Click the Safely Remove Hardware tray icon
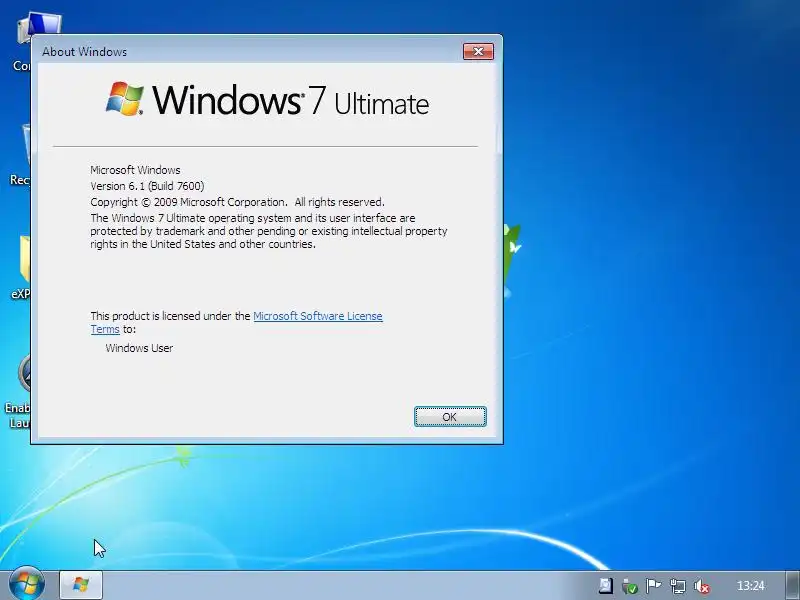 pos(630,586)
